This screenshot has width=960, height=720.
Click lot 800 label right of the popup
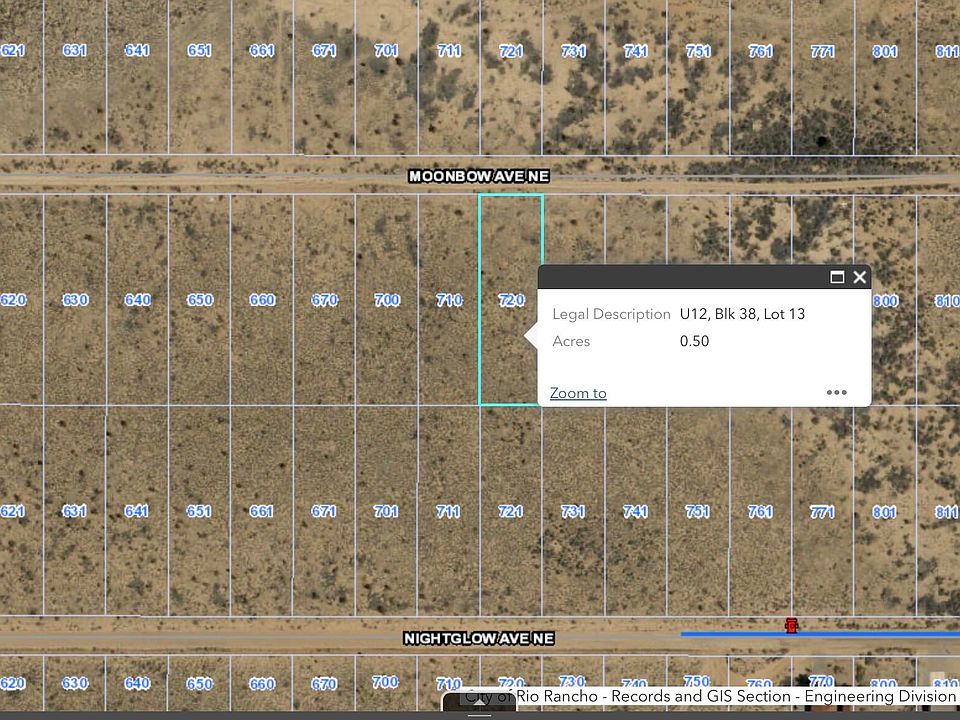(x=885, y=301)
